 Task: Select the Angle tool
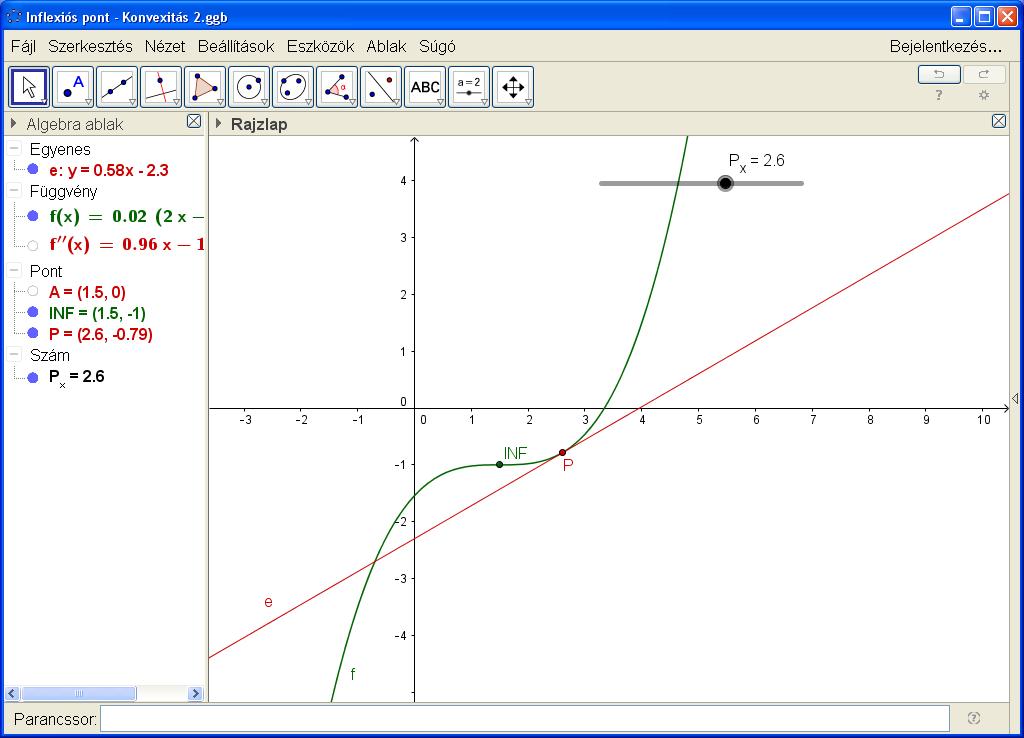[337, 87]
